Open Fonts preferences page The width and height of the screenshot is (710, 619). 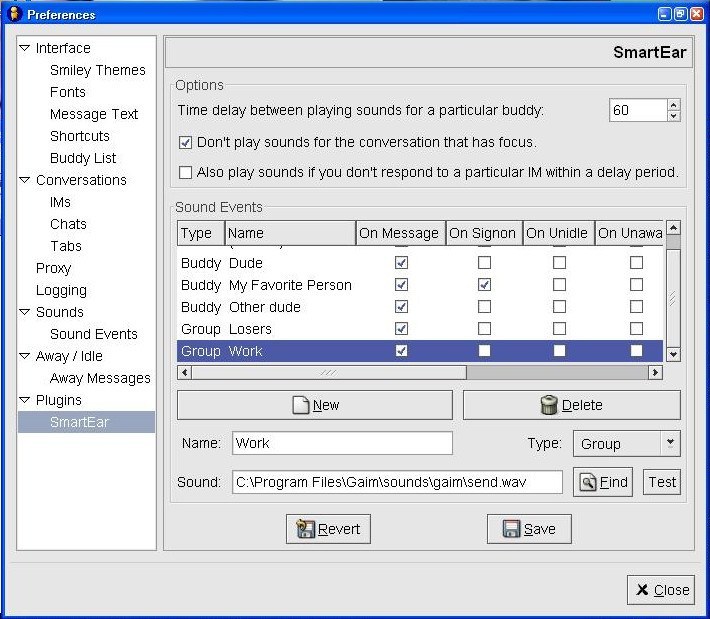(x=68, y=92)
